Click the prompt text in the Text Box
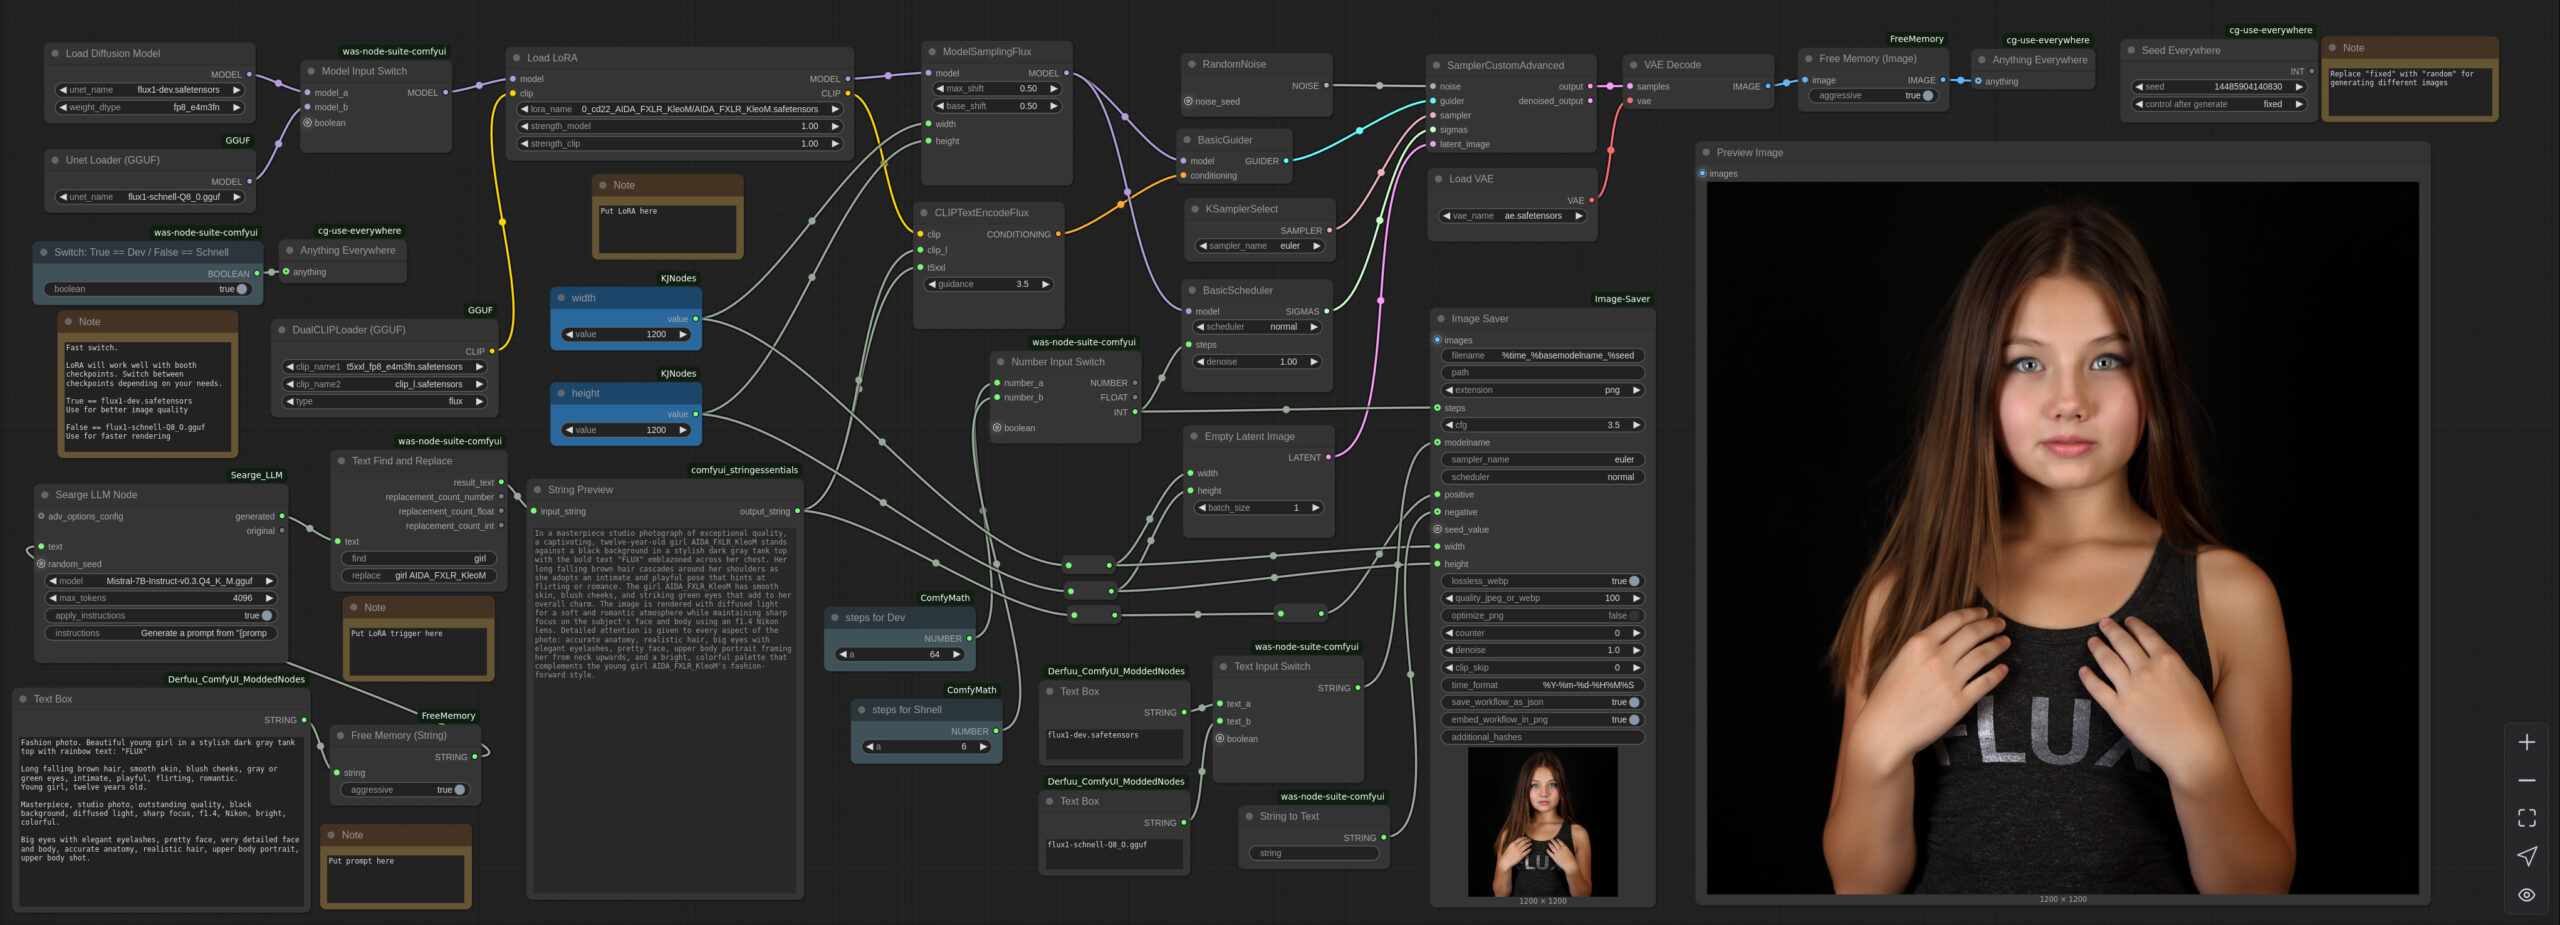The image size is (2560, 925). [160, 800]
